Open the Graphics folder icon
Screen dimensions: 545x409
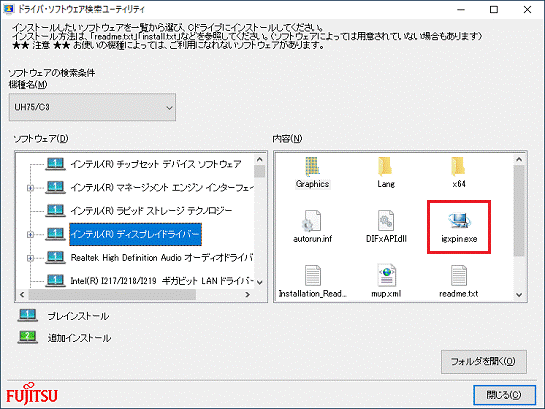[x=312, y=166]
